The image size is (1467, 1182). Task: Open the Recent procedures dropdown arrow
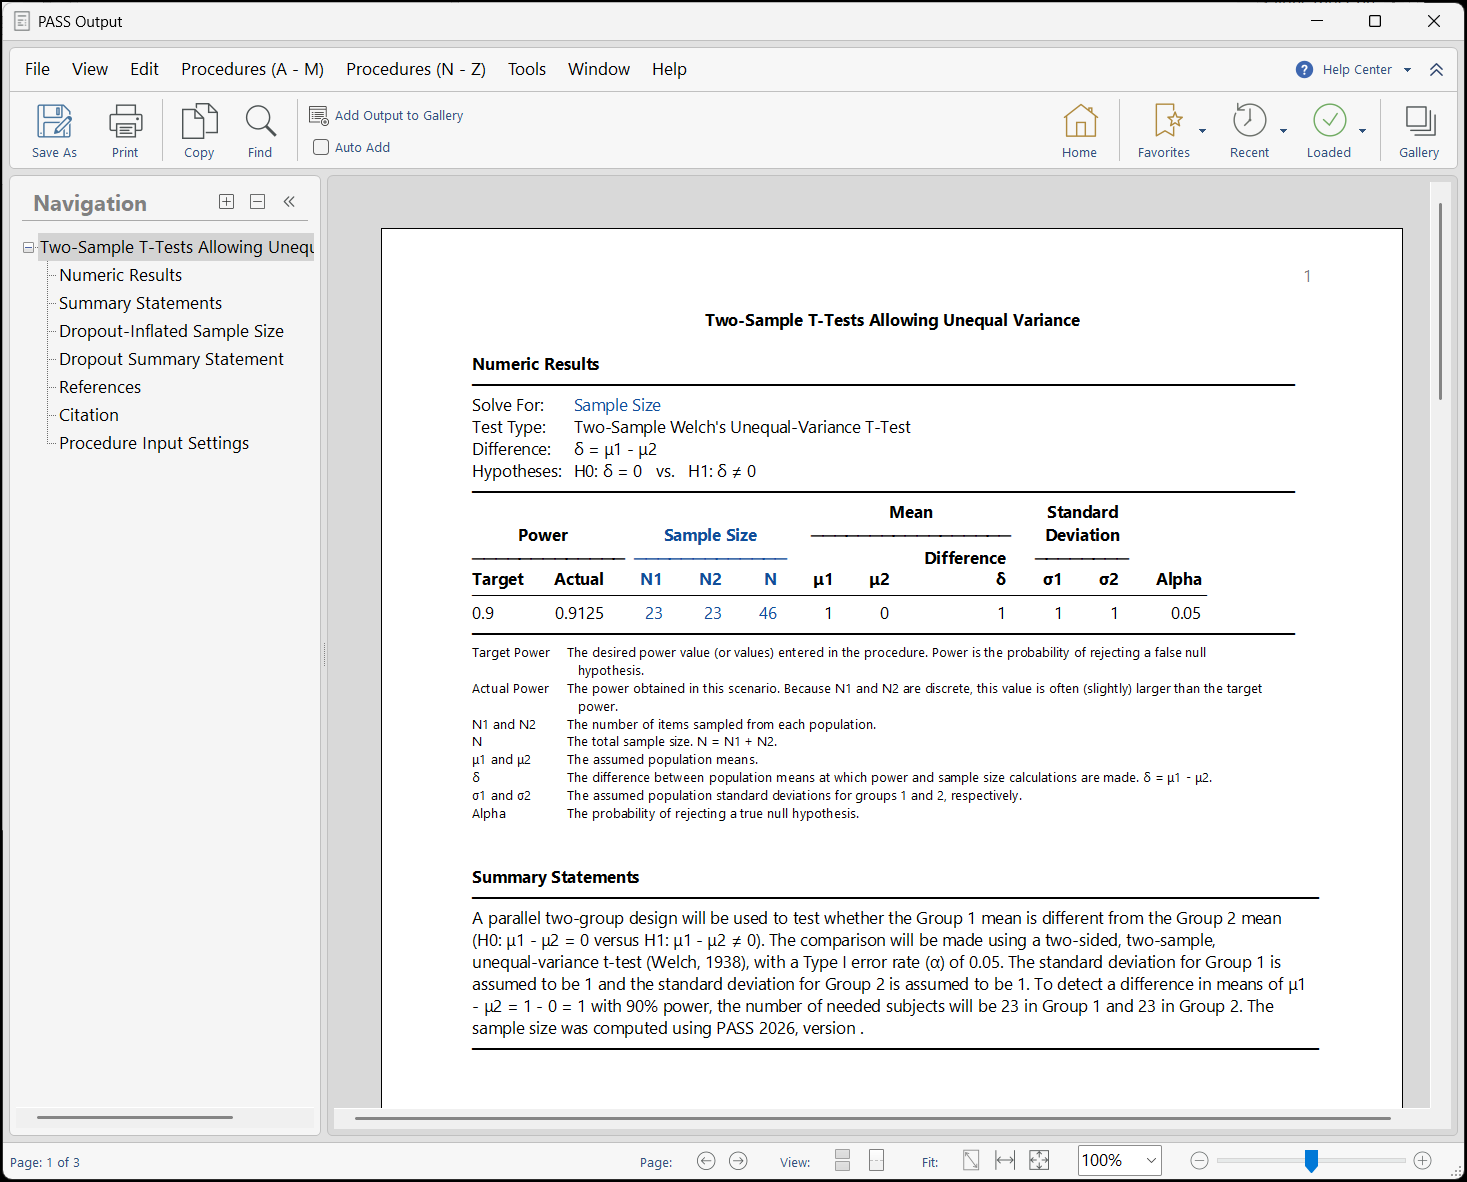1283,131
